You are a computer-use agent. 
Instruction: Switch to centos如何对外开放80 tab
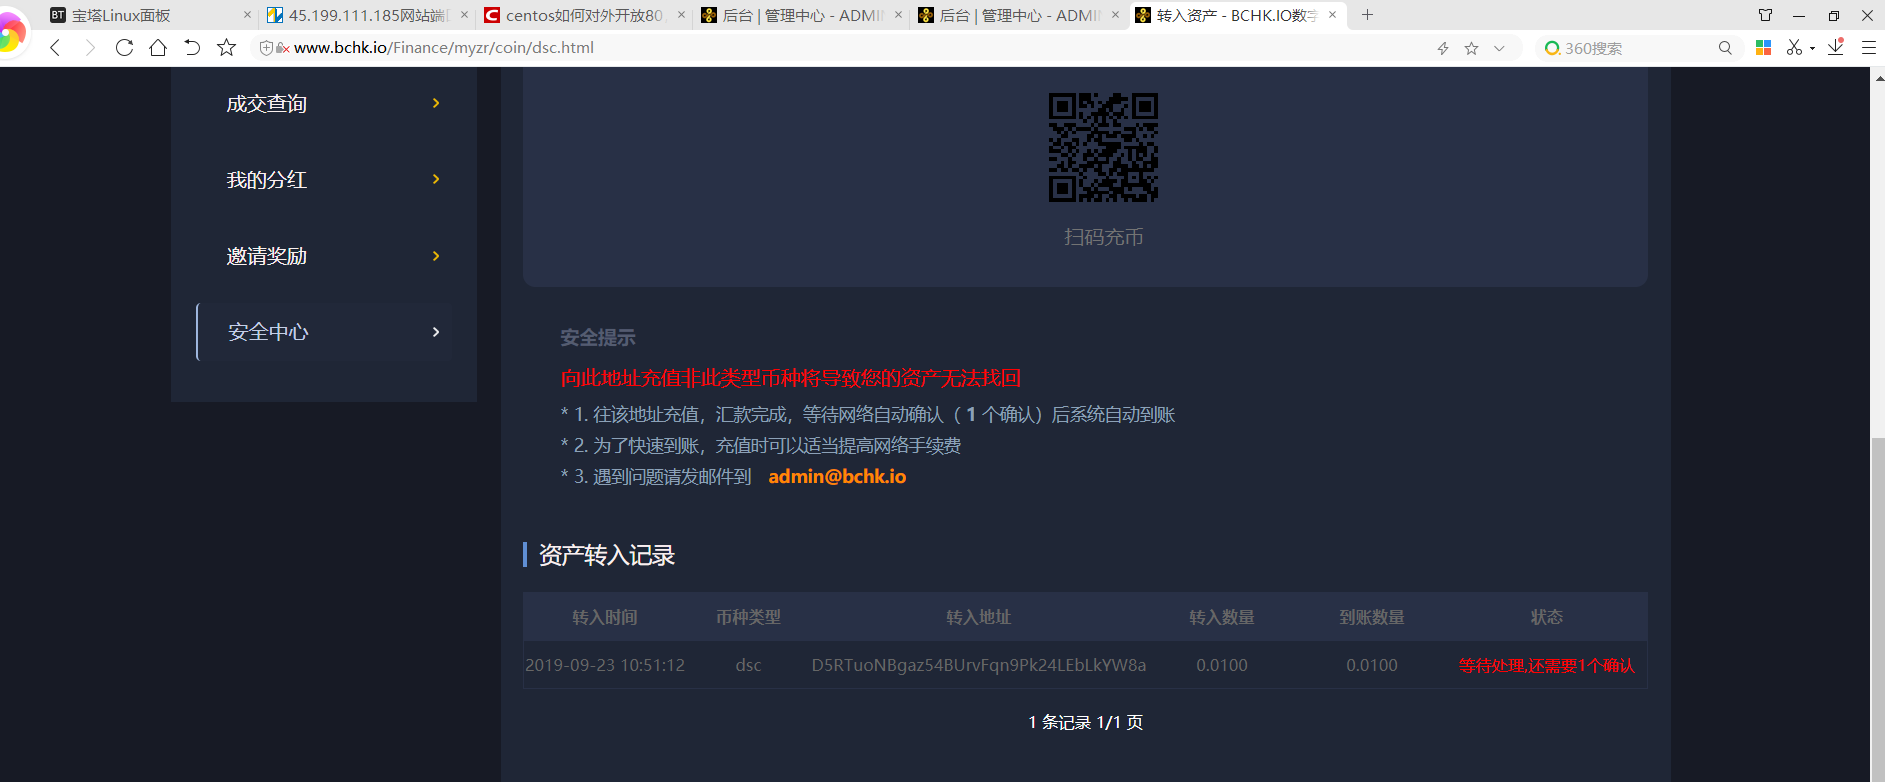582,15
